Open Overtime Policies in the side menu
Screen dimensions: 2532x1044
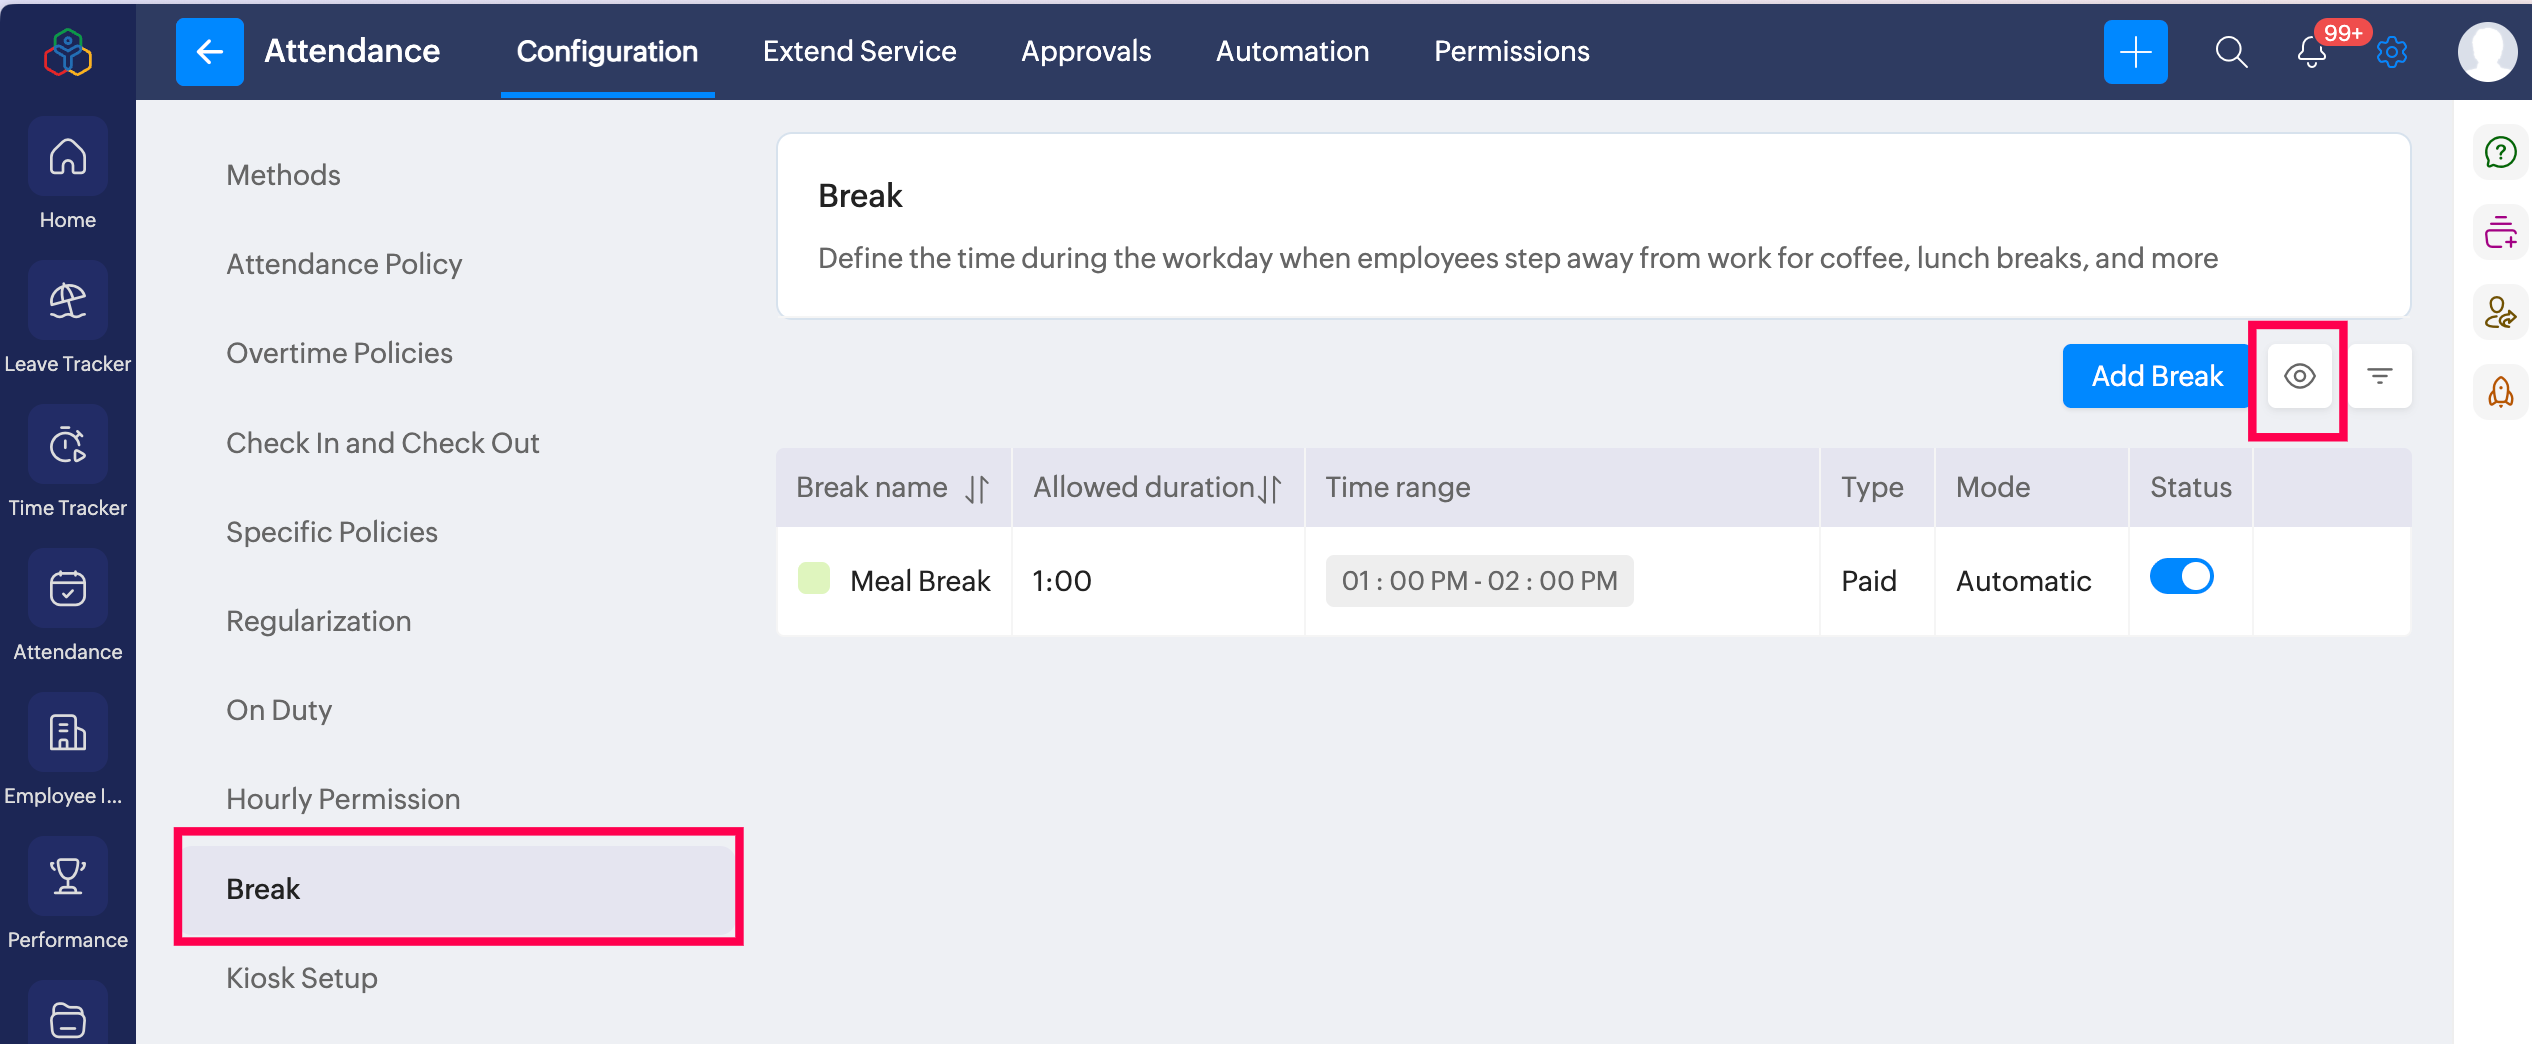coord(339,353)
